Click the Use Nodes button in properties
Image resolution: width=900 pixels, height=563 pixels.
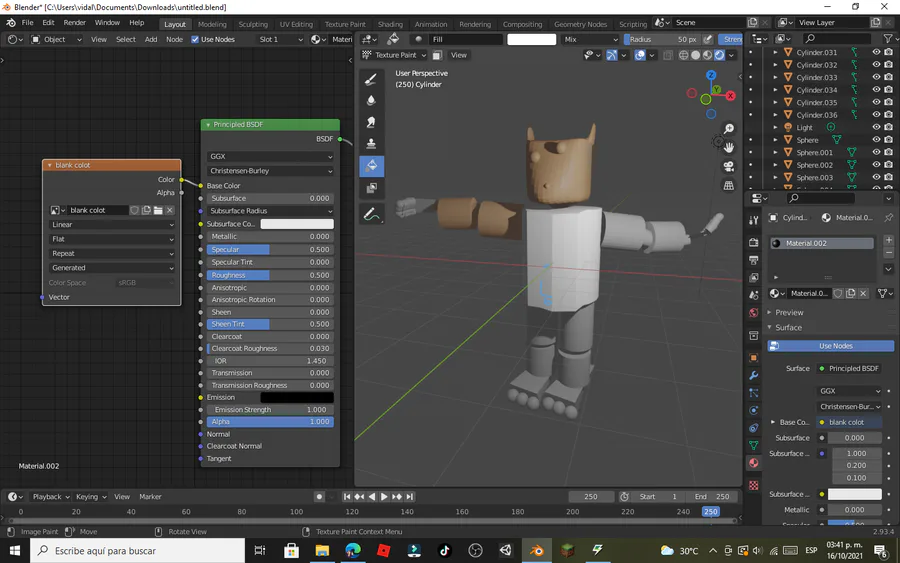(831, 345)
